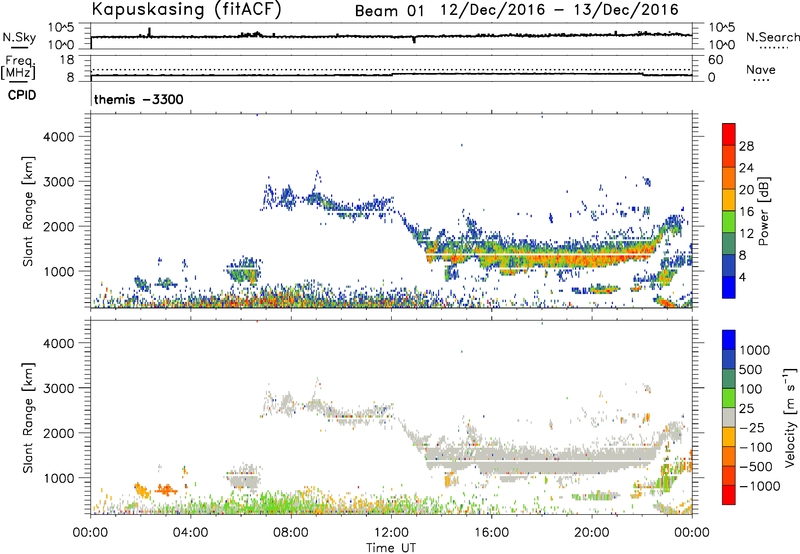Click the 'Freq. [MHz]' label
800x554 pixels.
coord(18,68)
